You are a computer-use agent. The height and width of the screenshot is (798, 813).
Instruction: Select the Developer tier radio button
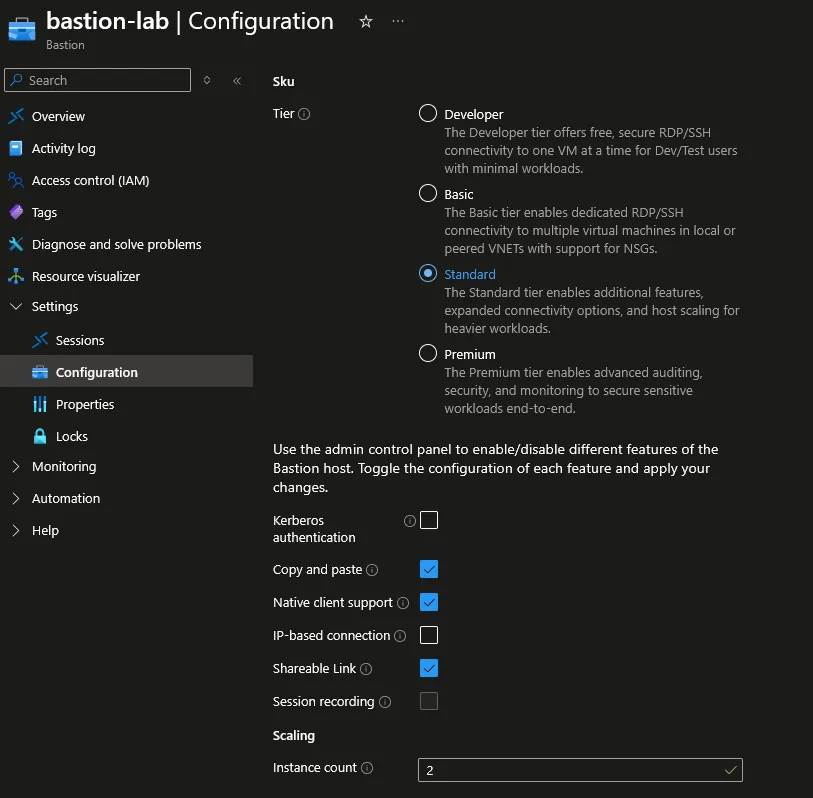point(428,113)
